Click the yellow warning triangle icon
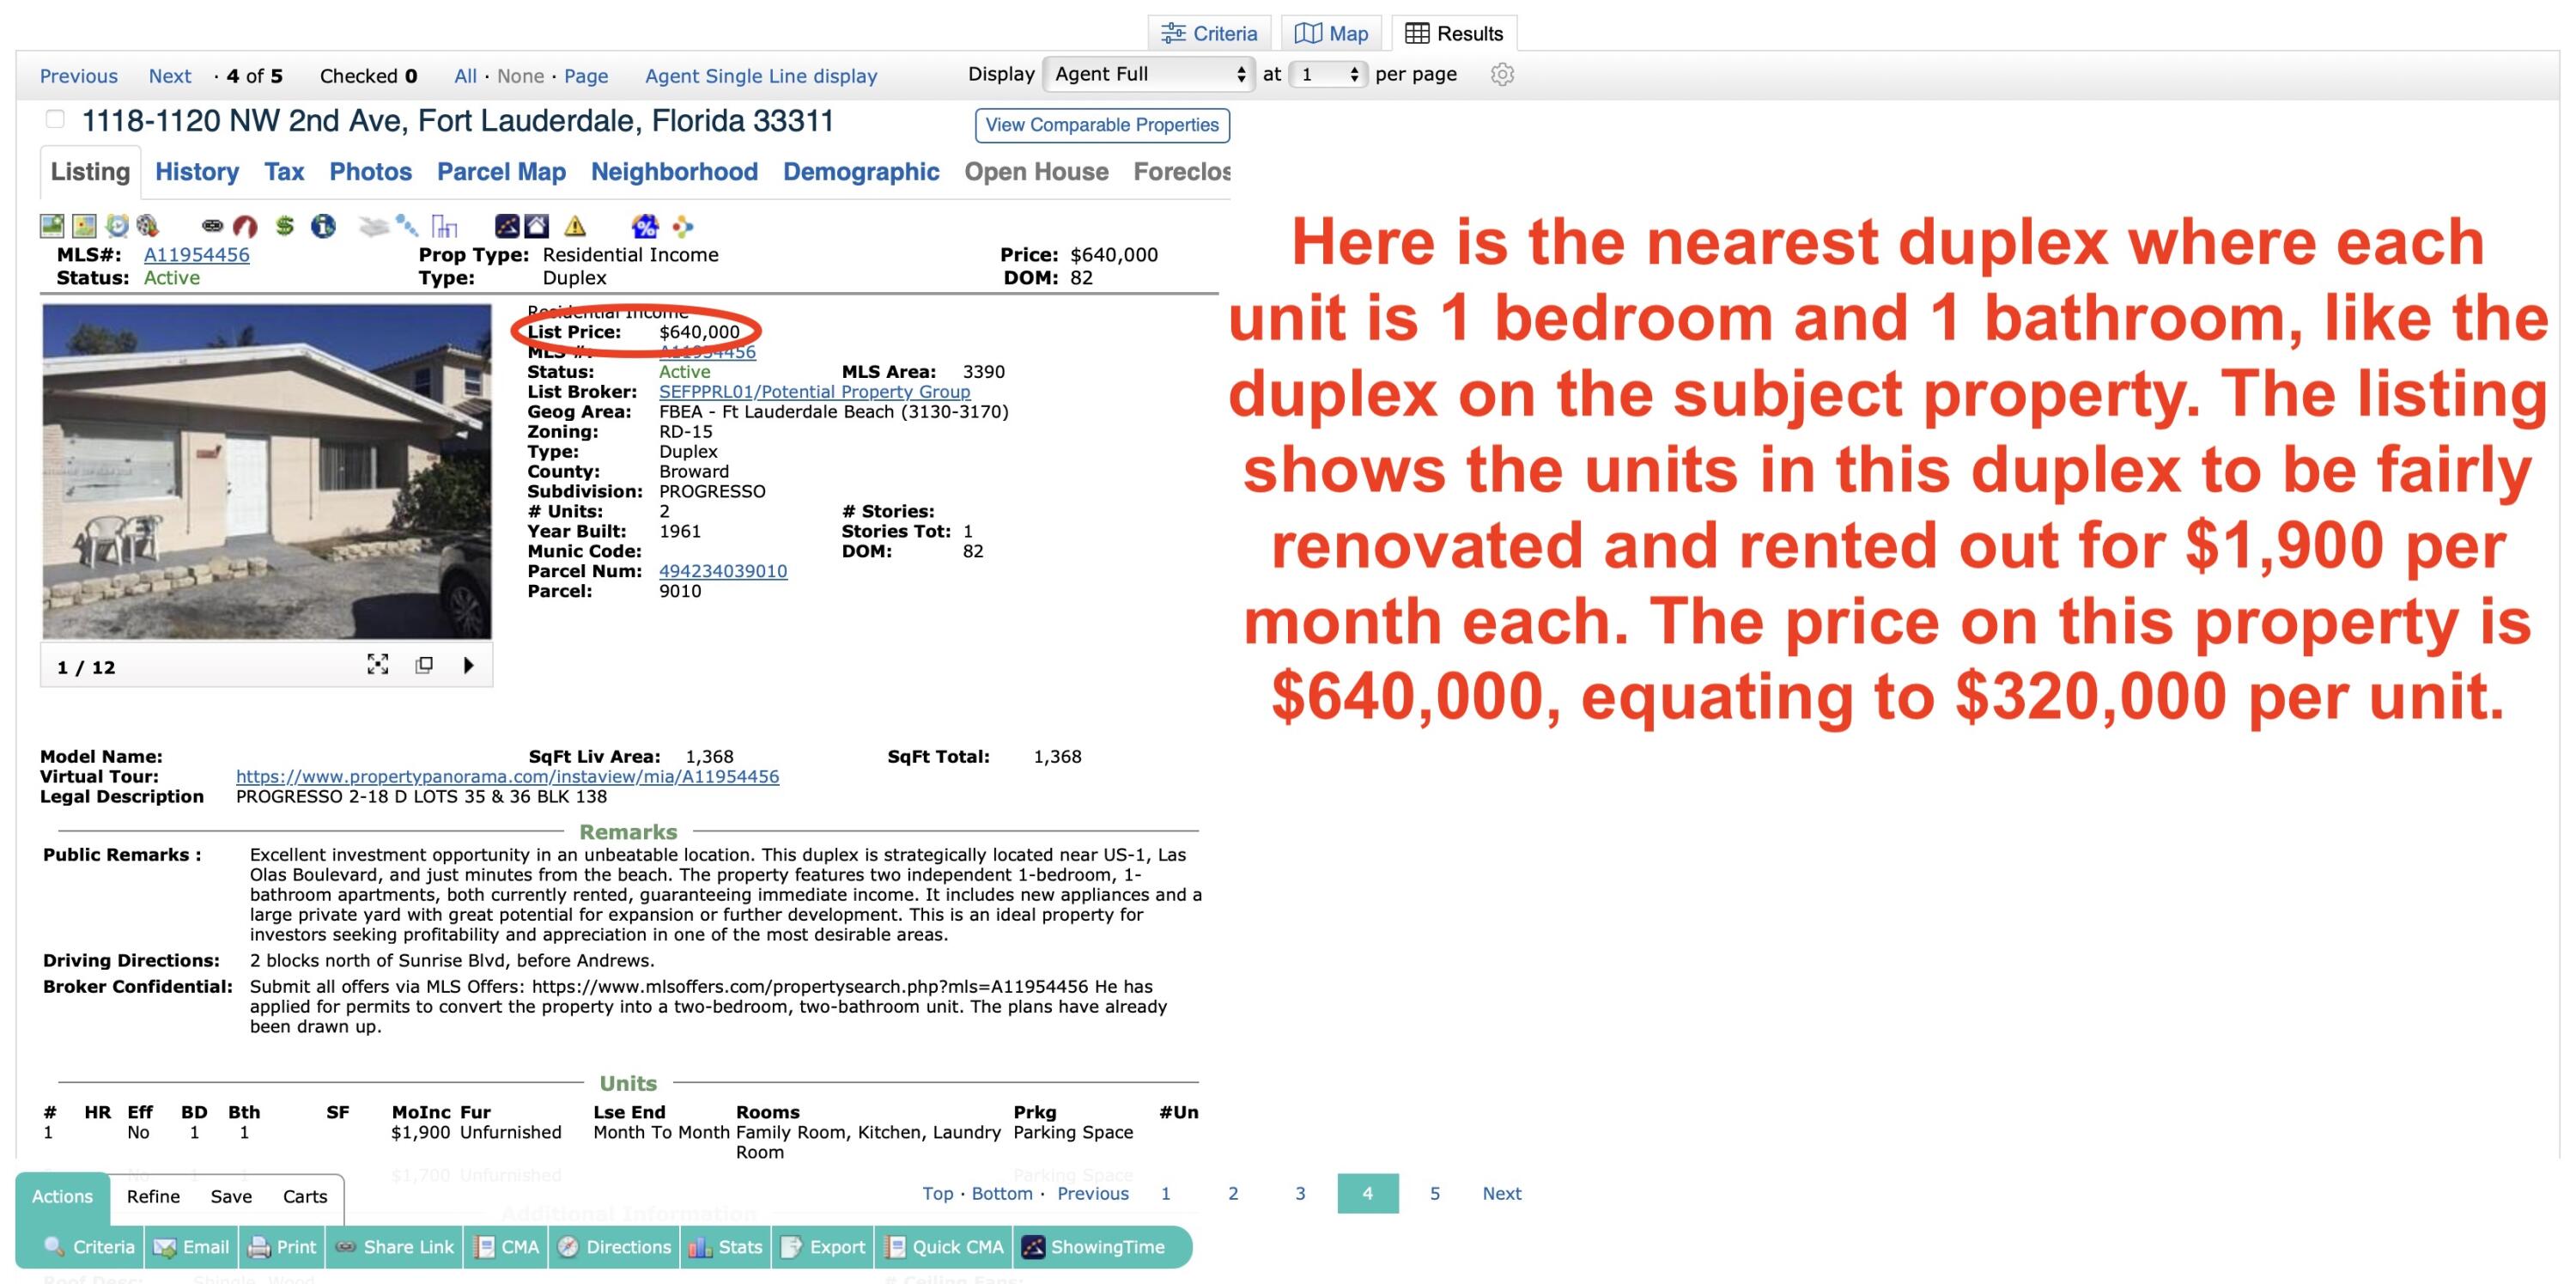Viewport: 2576px width, 1284px height. coord(576,227)
